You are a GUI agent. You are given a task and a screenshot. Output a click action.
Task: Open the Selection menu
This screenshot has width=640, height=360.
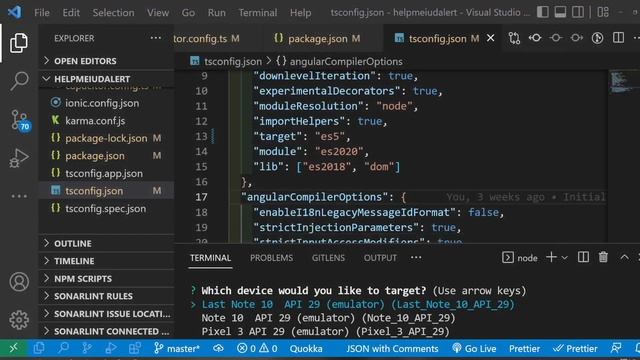tap(113, 13)
